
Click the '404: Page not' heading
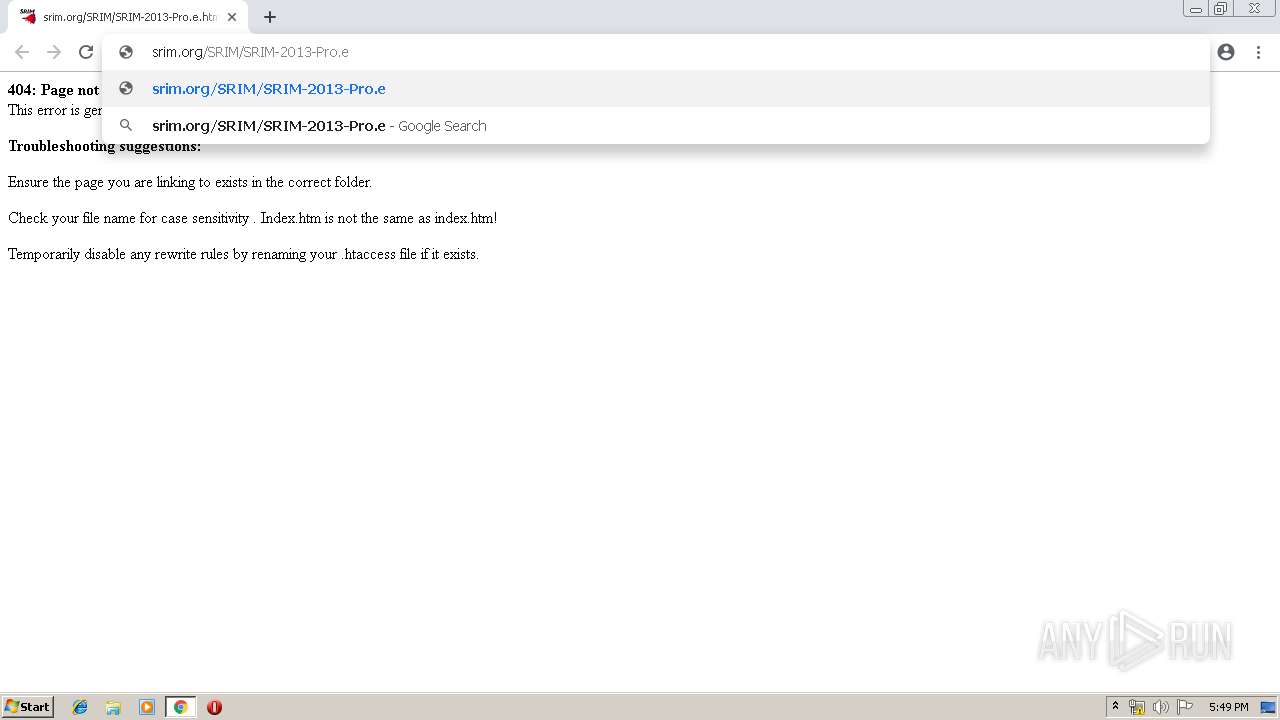[x=53, y=90]
